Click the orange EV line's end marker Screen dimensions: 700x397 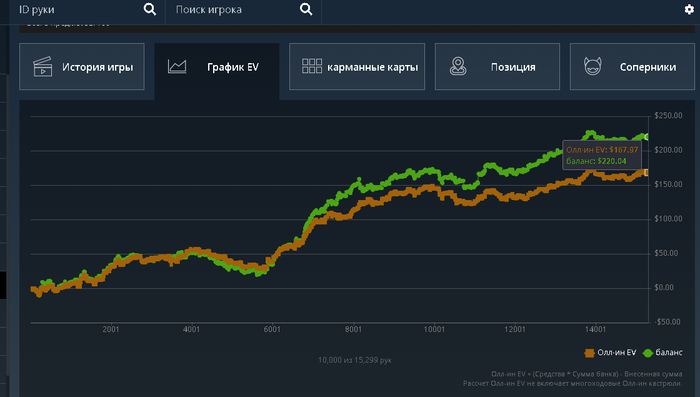pos(646,172)
